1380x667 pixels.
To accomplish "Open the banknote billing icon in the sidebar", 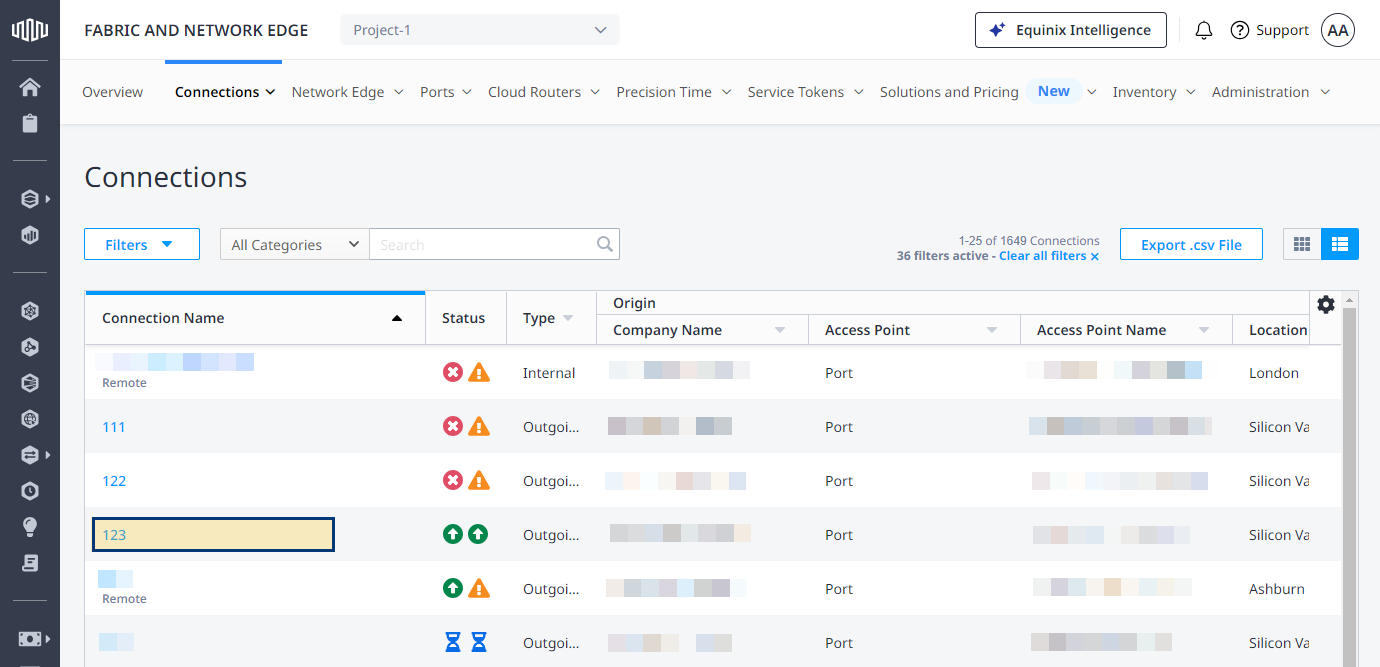I will tap(30, 639).
